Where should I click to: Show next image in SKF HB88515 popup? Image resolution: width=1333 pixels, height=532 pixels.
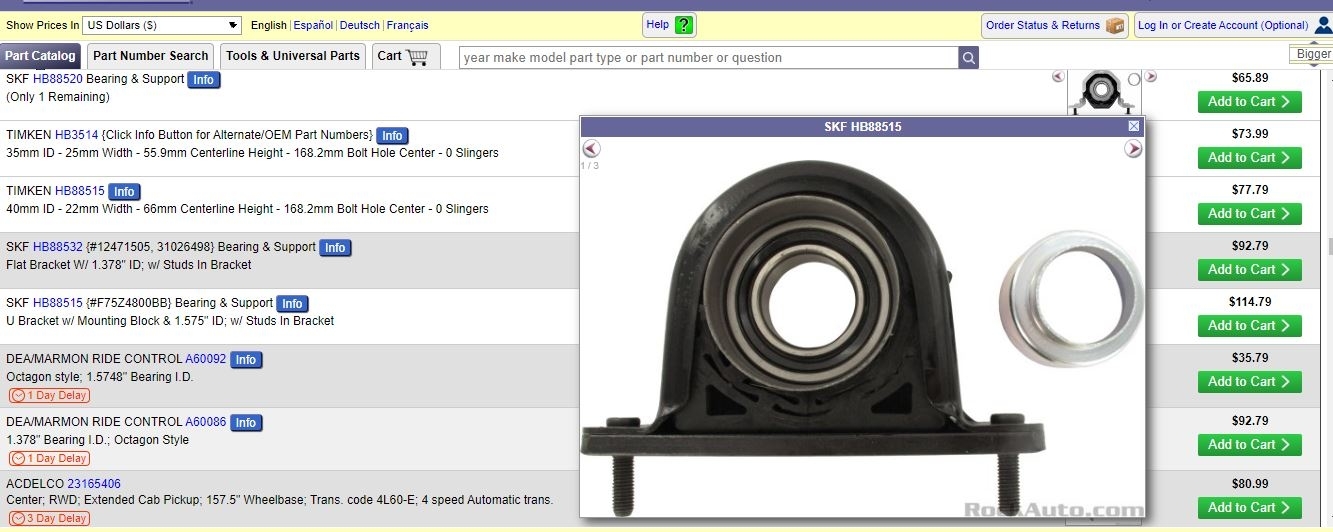click(x=1133, y=149)
